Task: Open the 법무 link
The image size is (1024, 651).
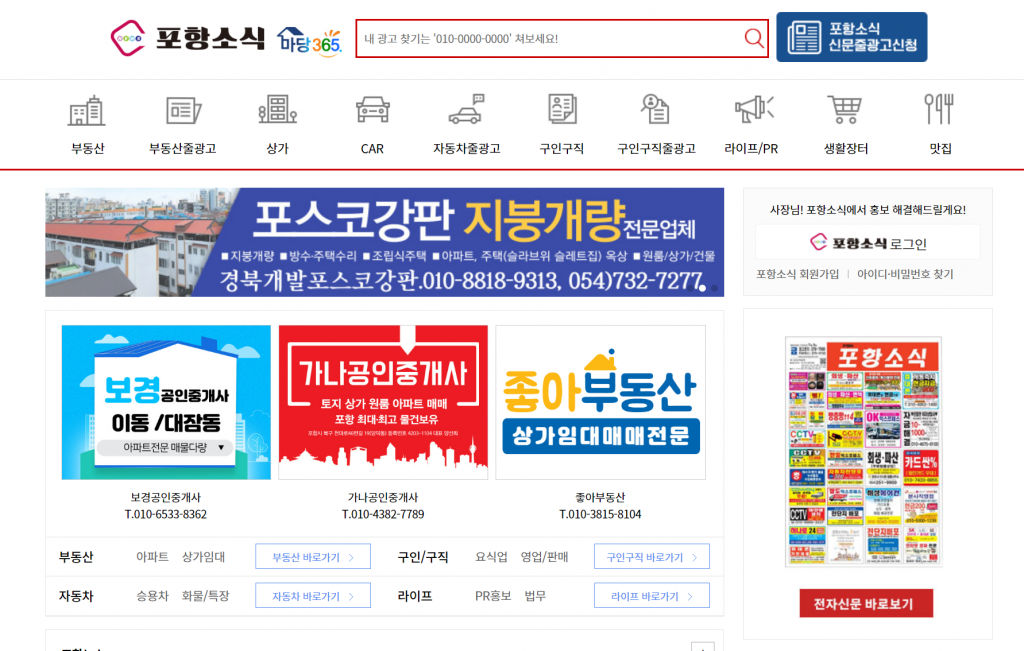Action: (x=536, y=596)
